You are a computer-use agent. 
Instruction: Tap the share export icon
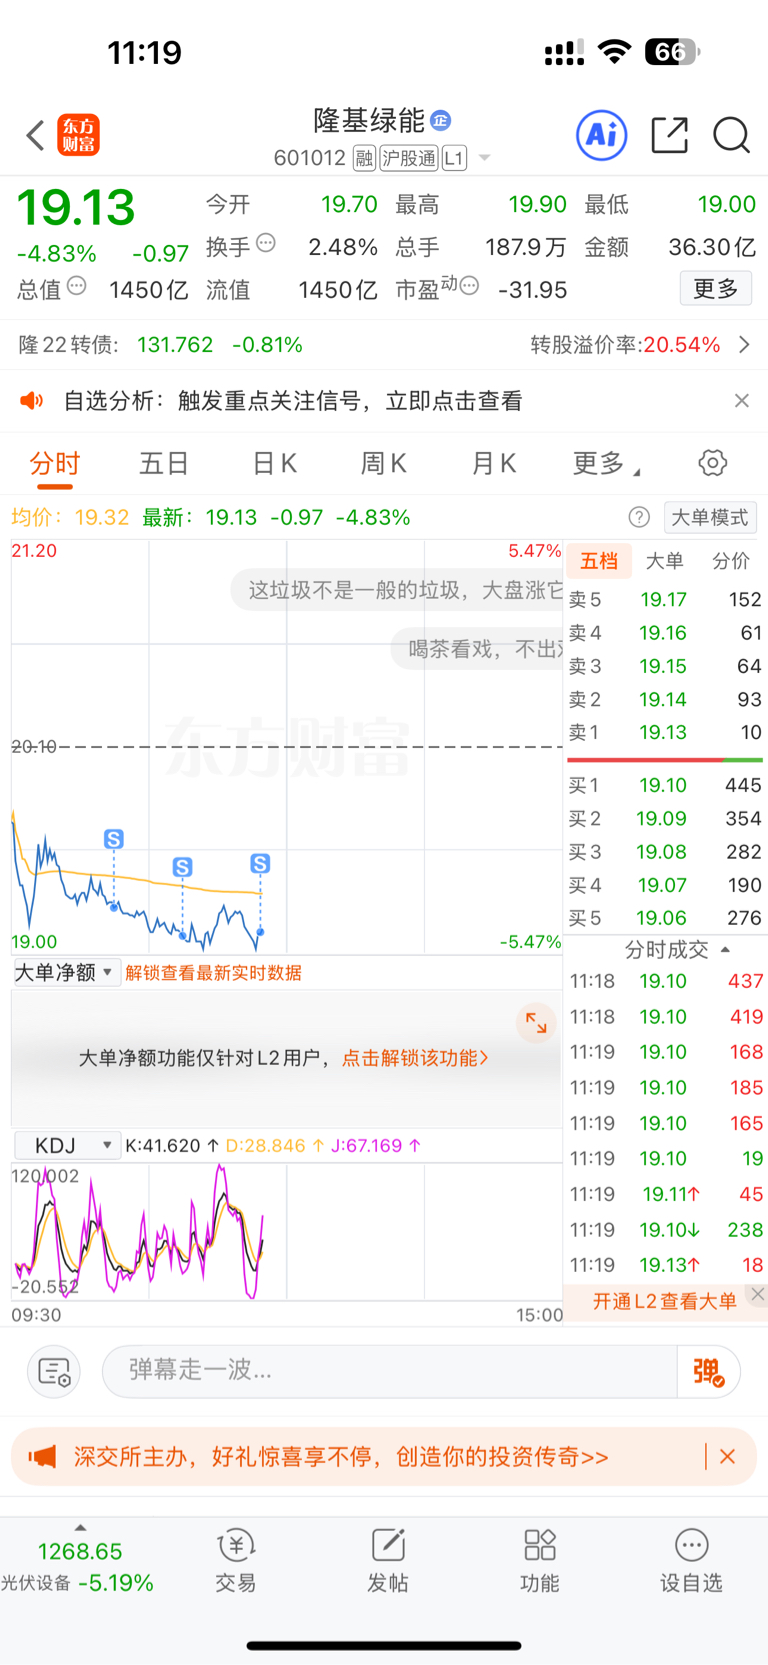(669, 135)
